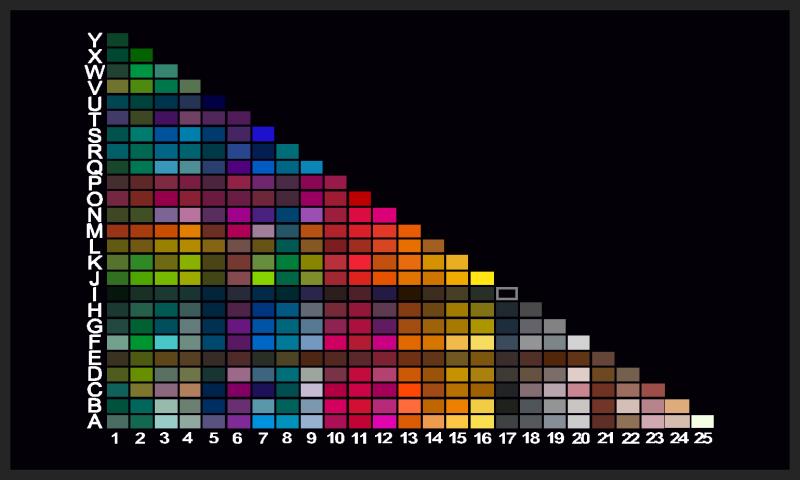Image resolution: width=800 pixels, height=480 pixels.
Task: Select the taupe brown swatch at D22
Action: click(x=628, y=374)
